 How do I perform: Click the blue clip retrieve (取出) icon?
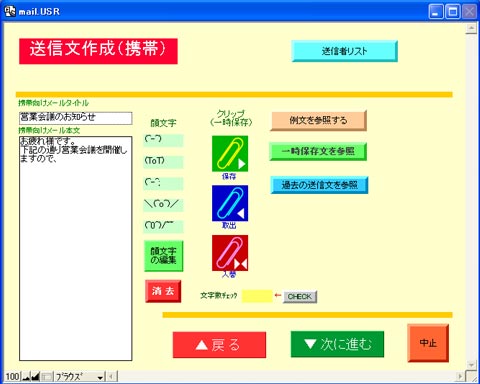[230, 203]
